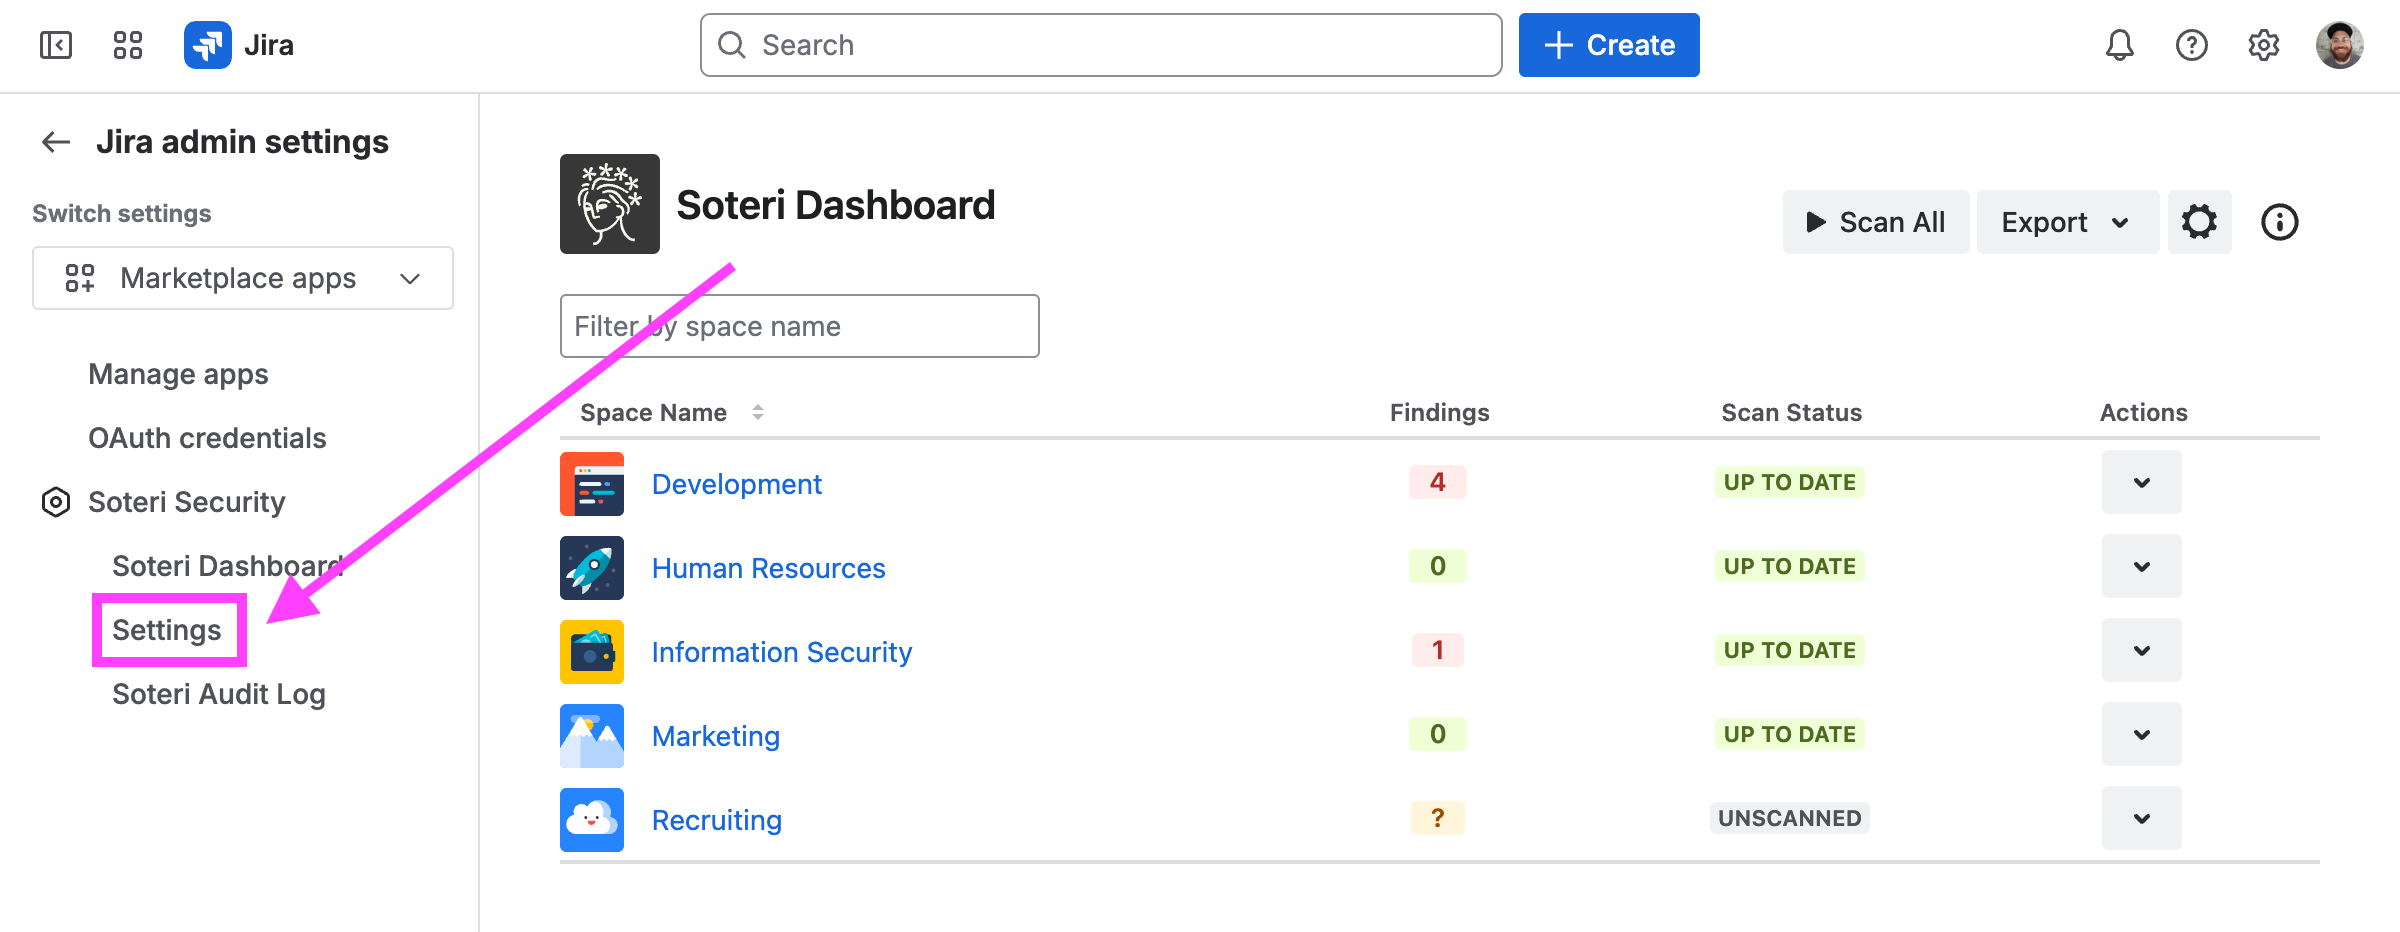This screenshot has width=2400, height=932.
Task: Open Jira settings gear in top bar
Action: [x=2263, y=45]
